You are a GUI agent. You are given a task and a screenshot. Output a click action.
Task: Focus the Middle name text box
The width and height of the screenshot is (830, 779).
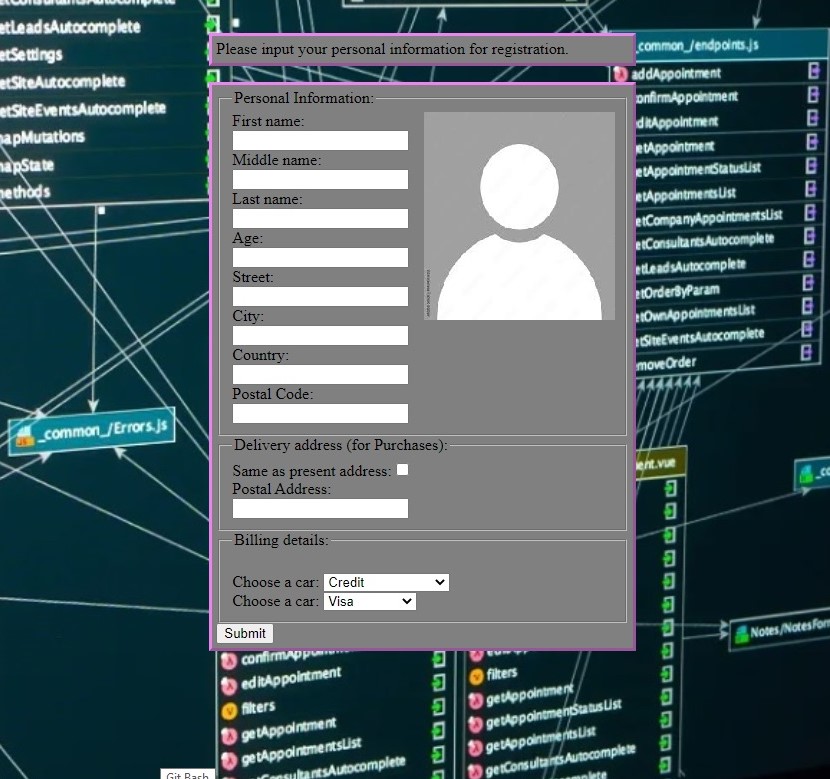(320, 180)
